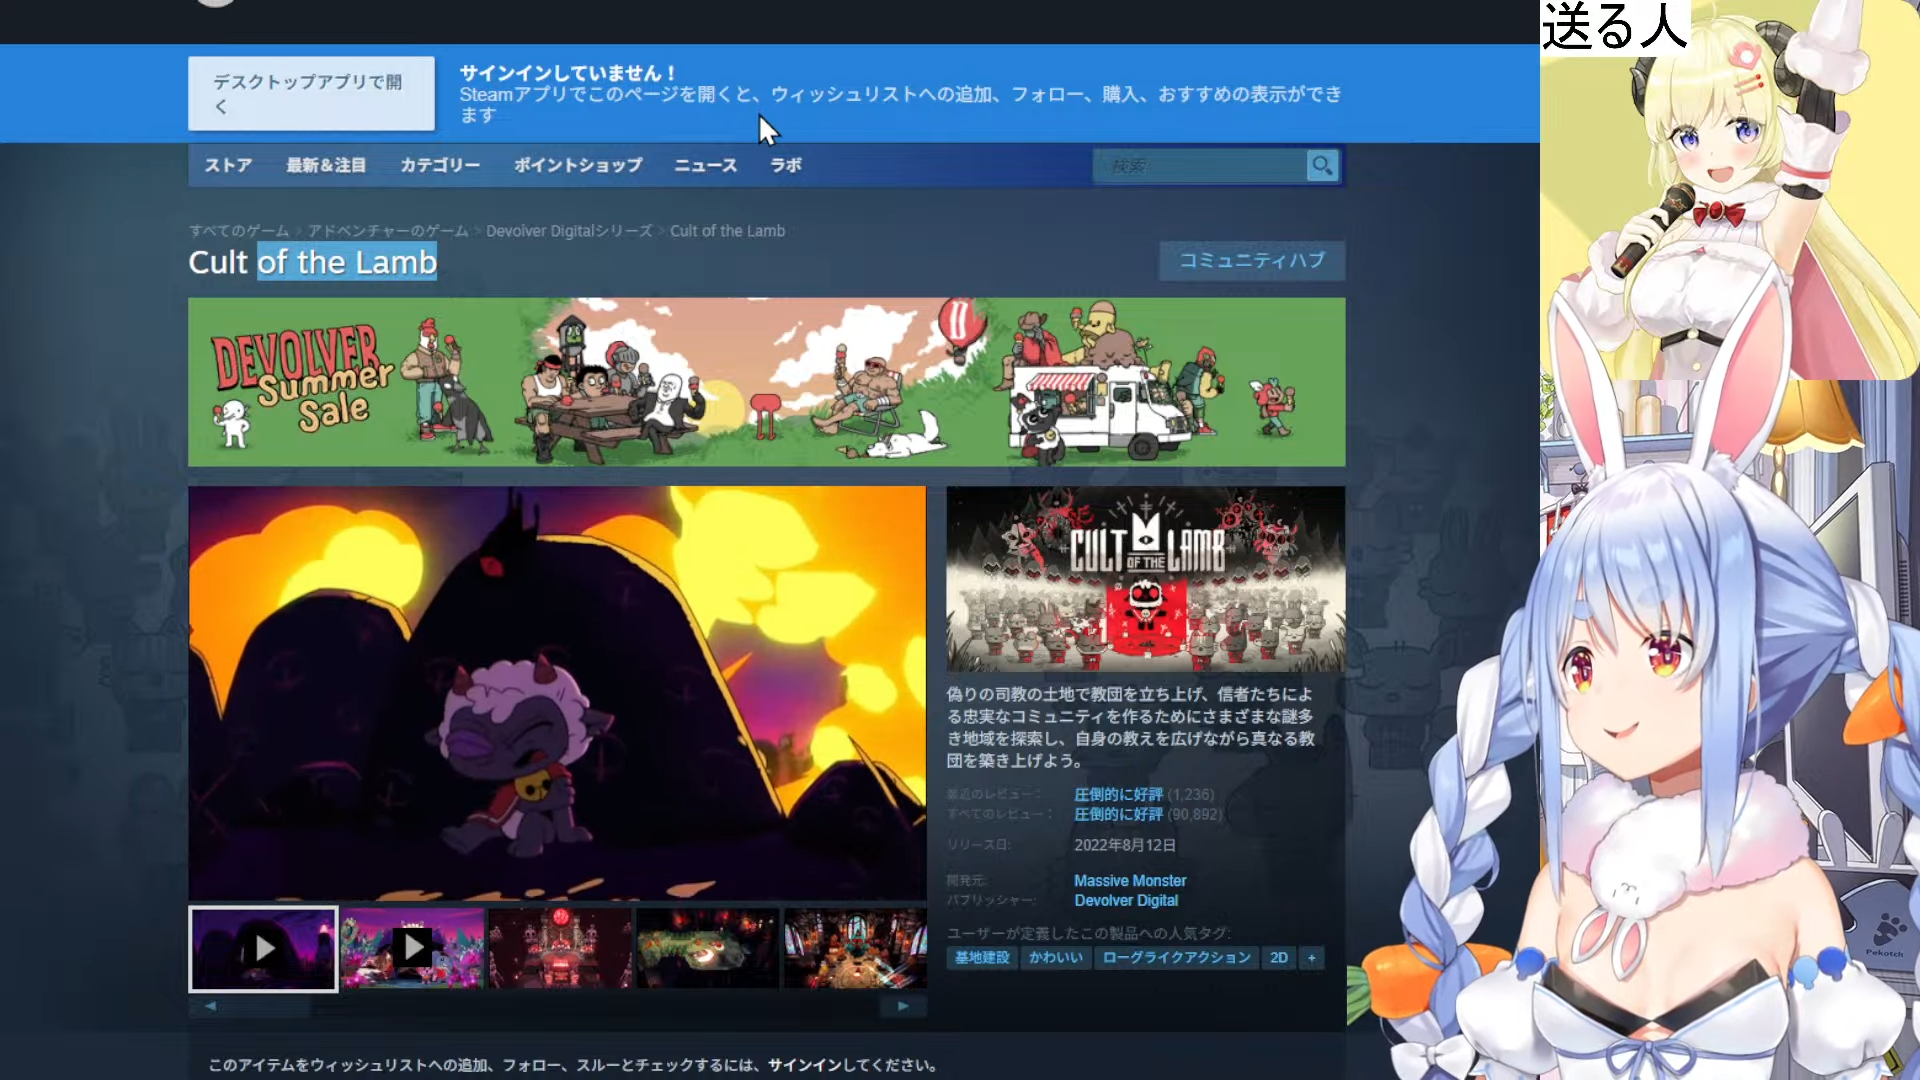Click the Devolver Digitalシリーズ breadcrumb
Image resolution: width=1920 pixels, height=1080 pixels.
pyautogui.click(x=569, y=231)
